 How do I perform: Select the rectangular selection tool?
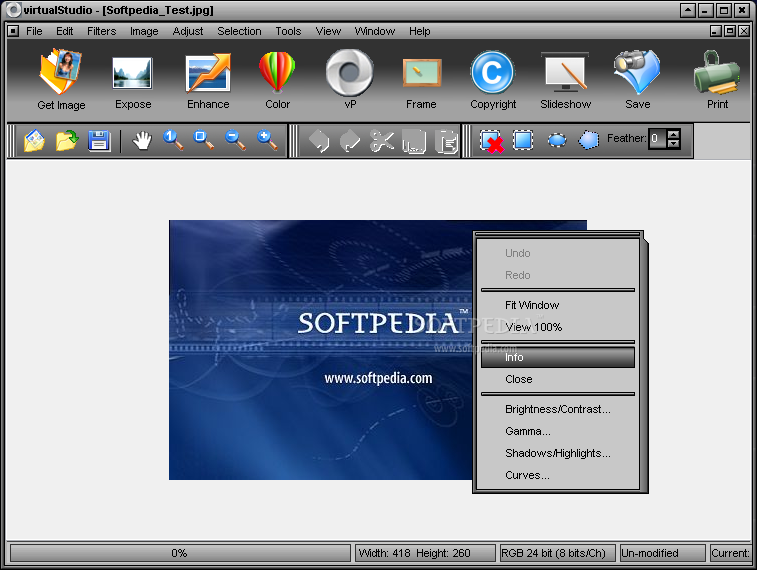[x=523, y=140]
